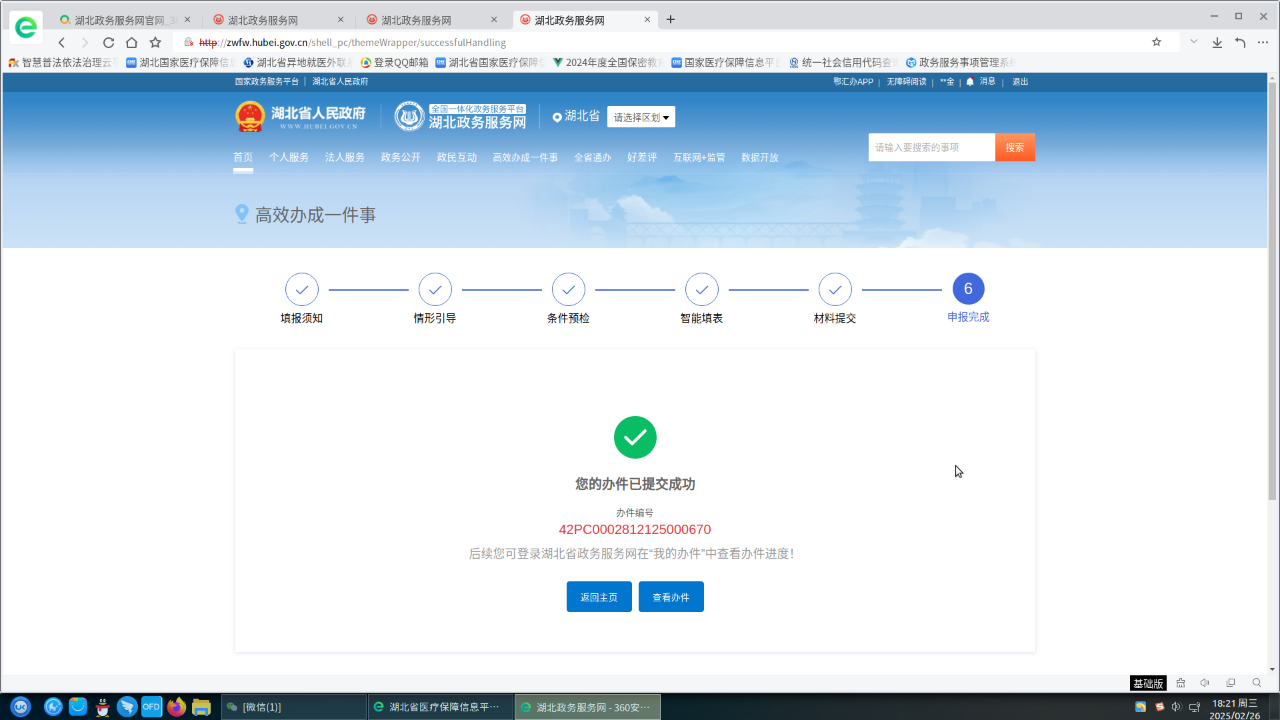Select the 高效办成一件事 nav item
1280x720 pixels.
point(525,158)
